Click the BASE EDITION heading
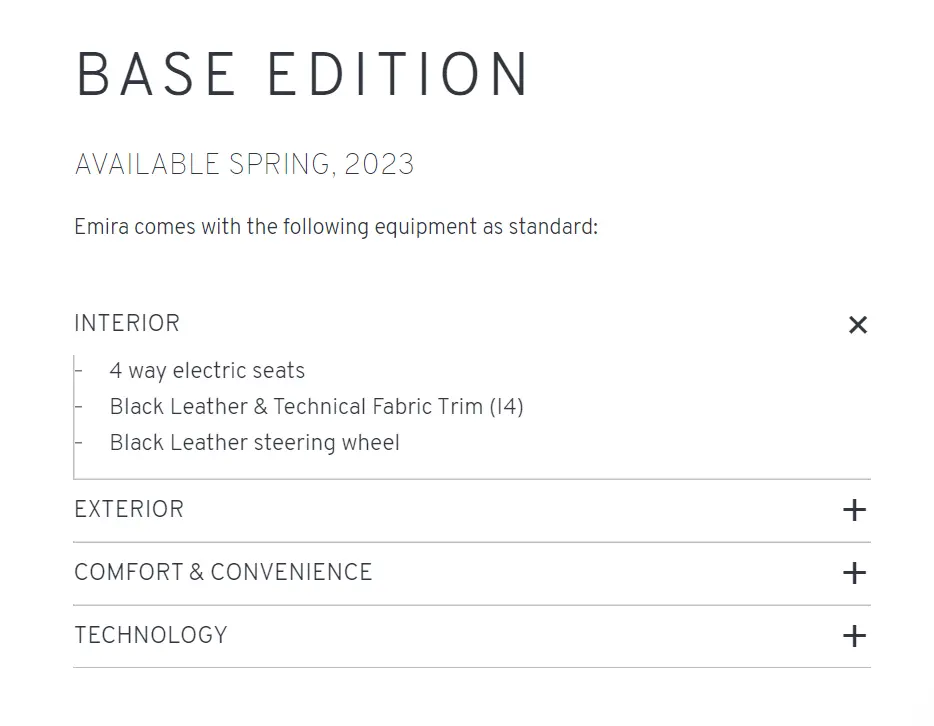The image size is (934, 726). 302,76
